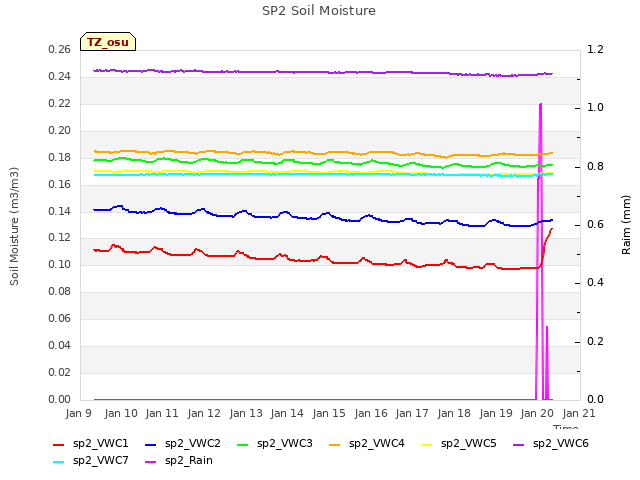The height and width of the screenshot is (480, 640).
Task: Click the Raim (mm) right axis label
Action: 626,225
